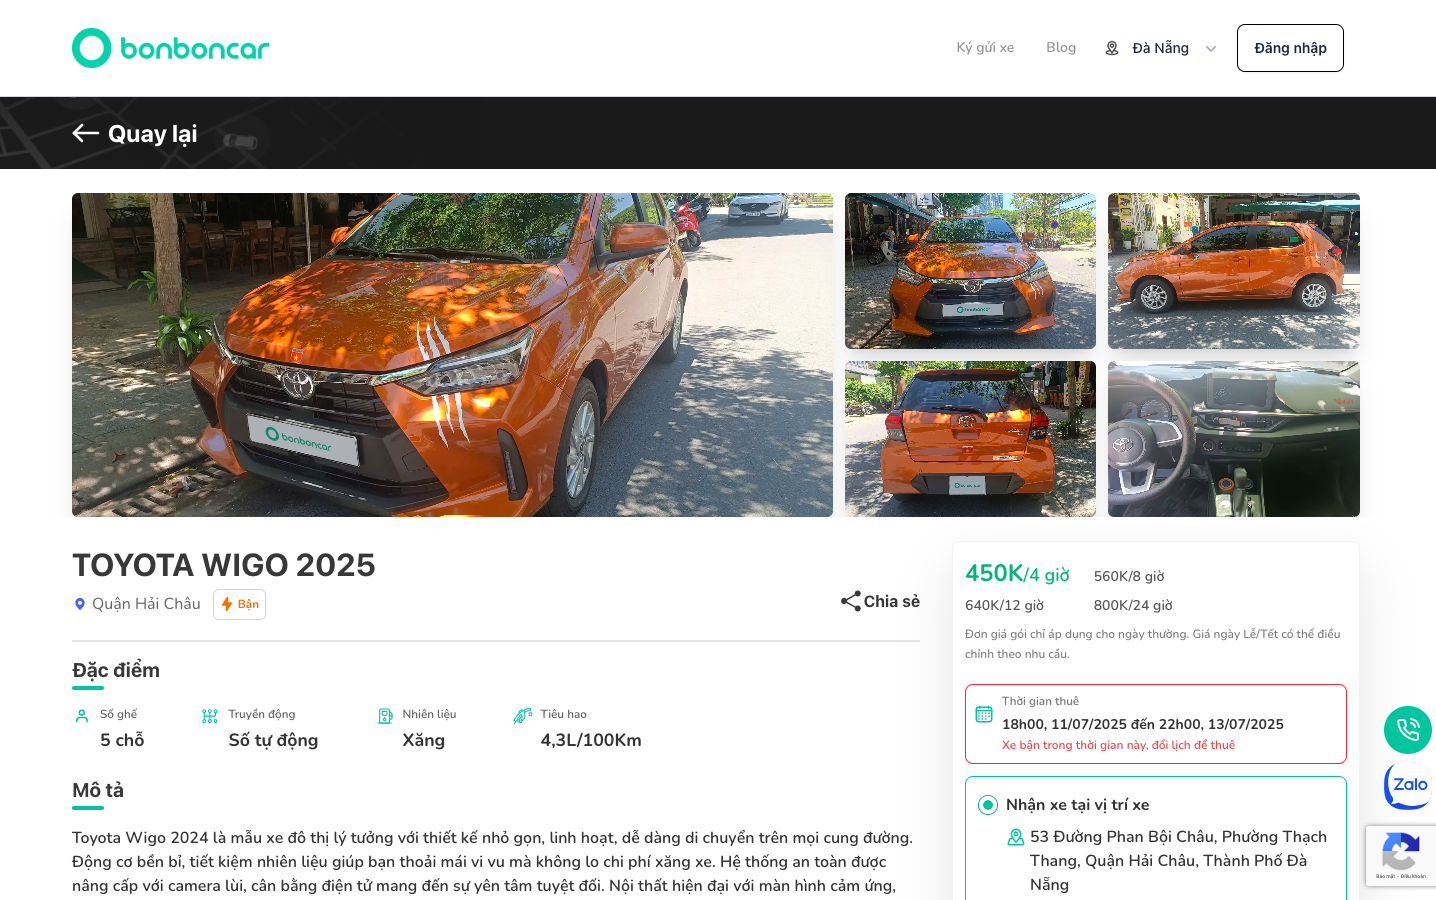Open the Blog link

point(1061,47)
